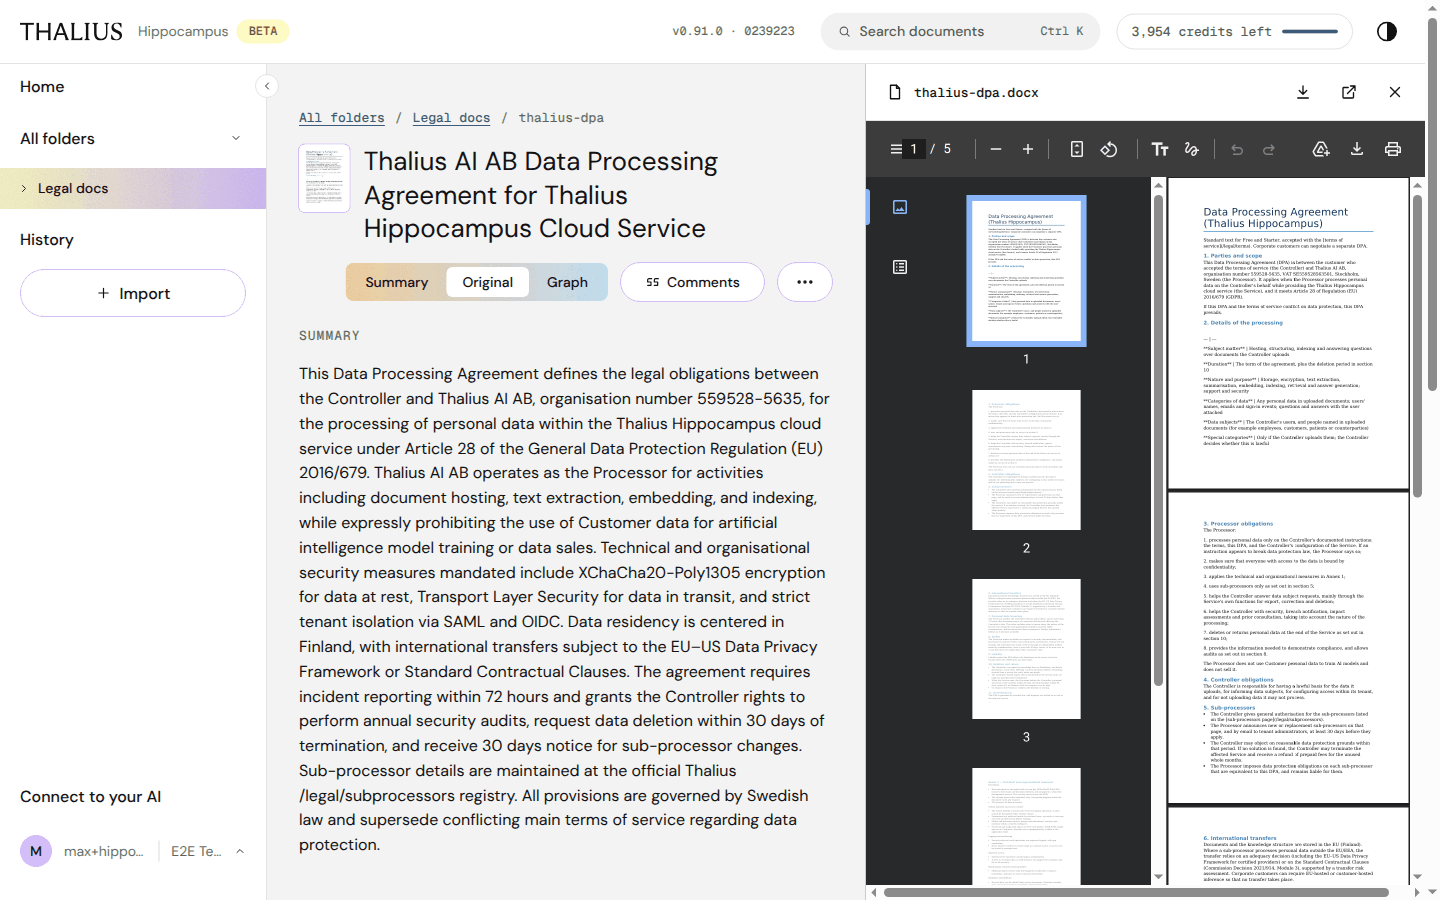
Task: Toggle the viewer sidebar menu
Action: pyautogui.click(x=896, y=149)
